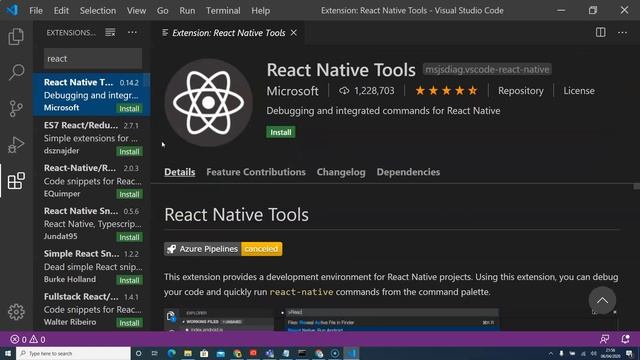The image size is (640, 360).
Task: Click the split editor icon
Action: (x=600, y=32)
